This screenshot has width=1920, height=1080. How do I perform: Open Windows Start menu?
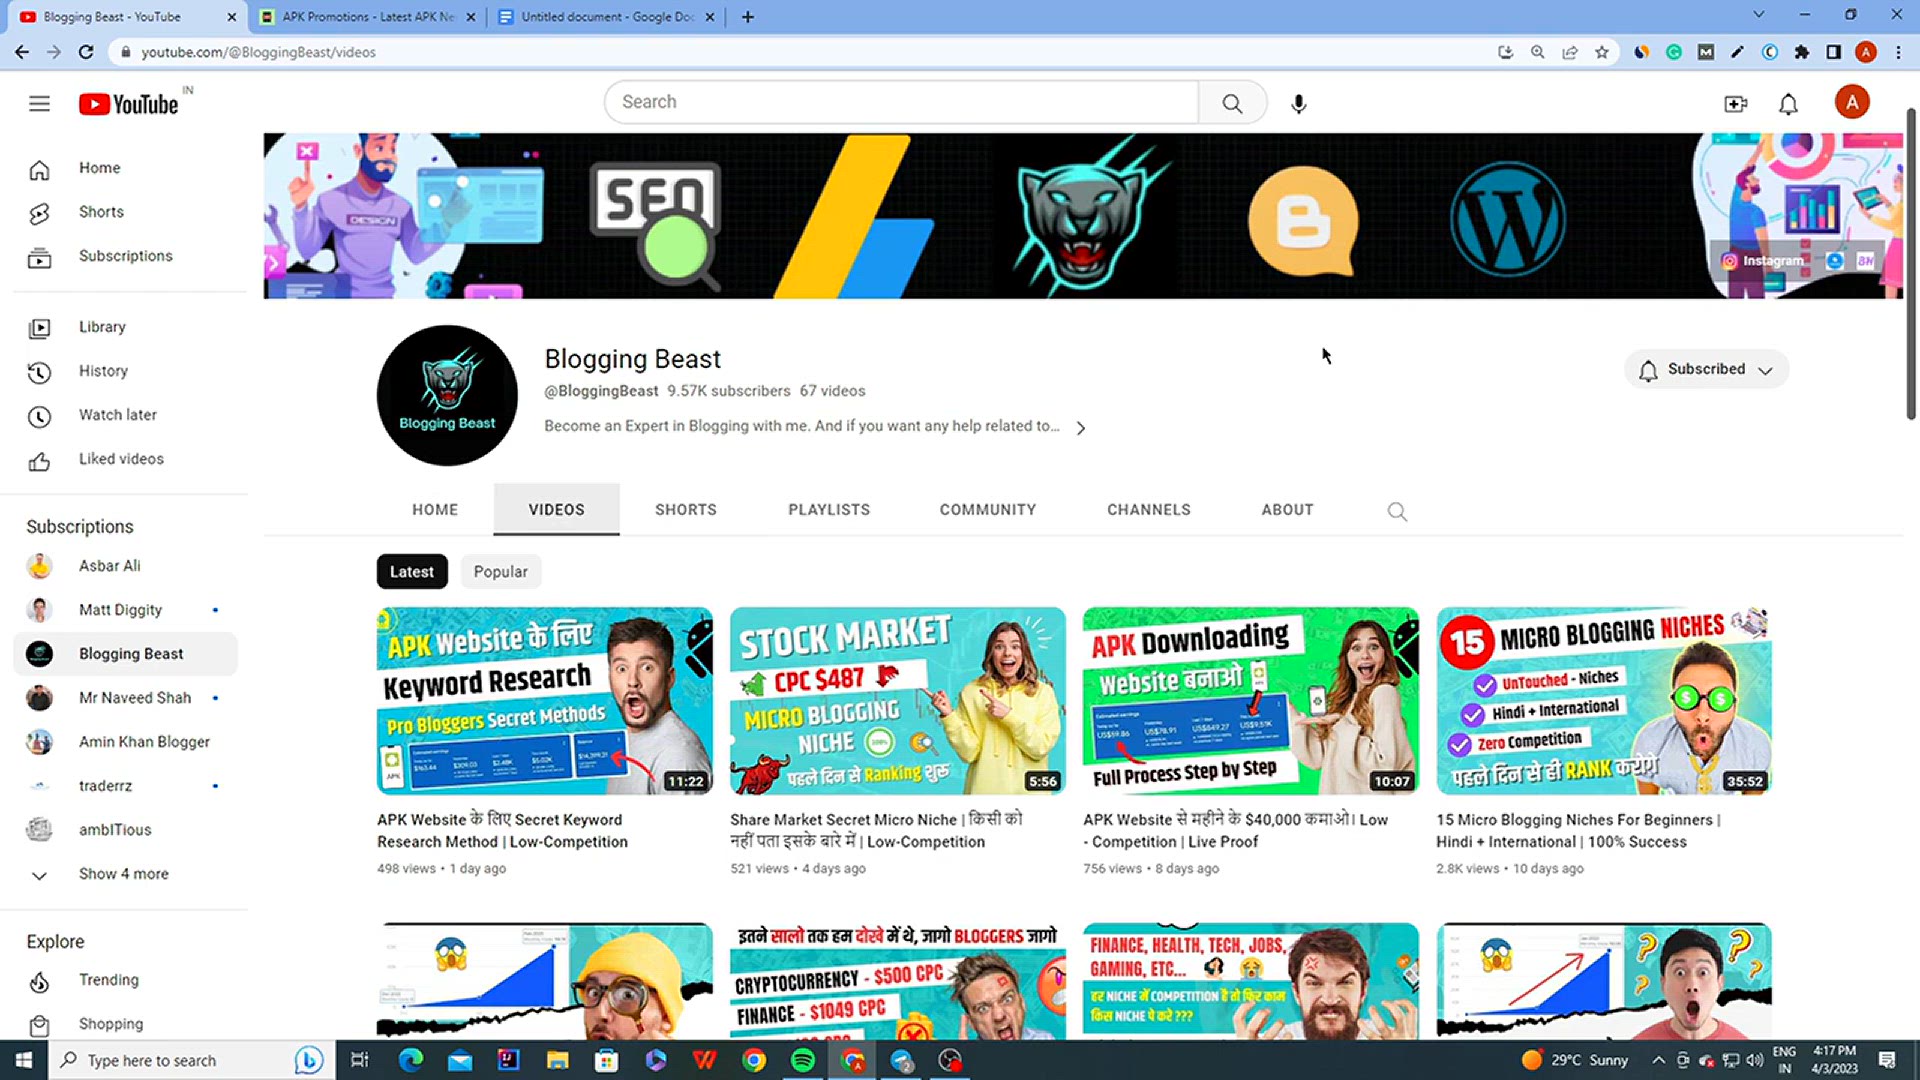[x=24, y=1060]
